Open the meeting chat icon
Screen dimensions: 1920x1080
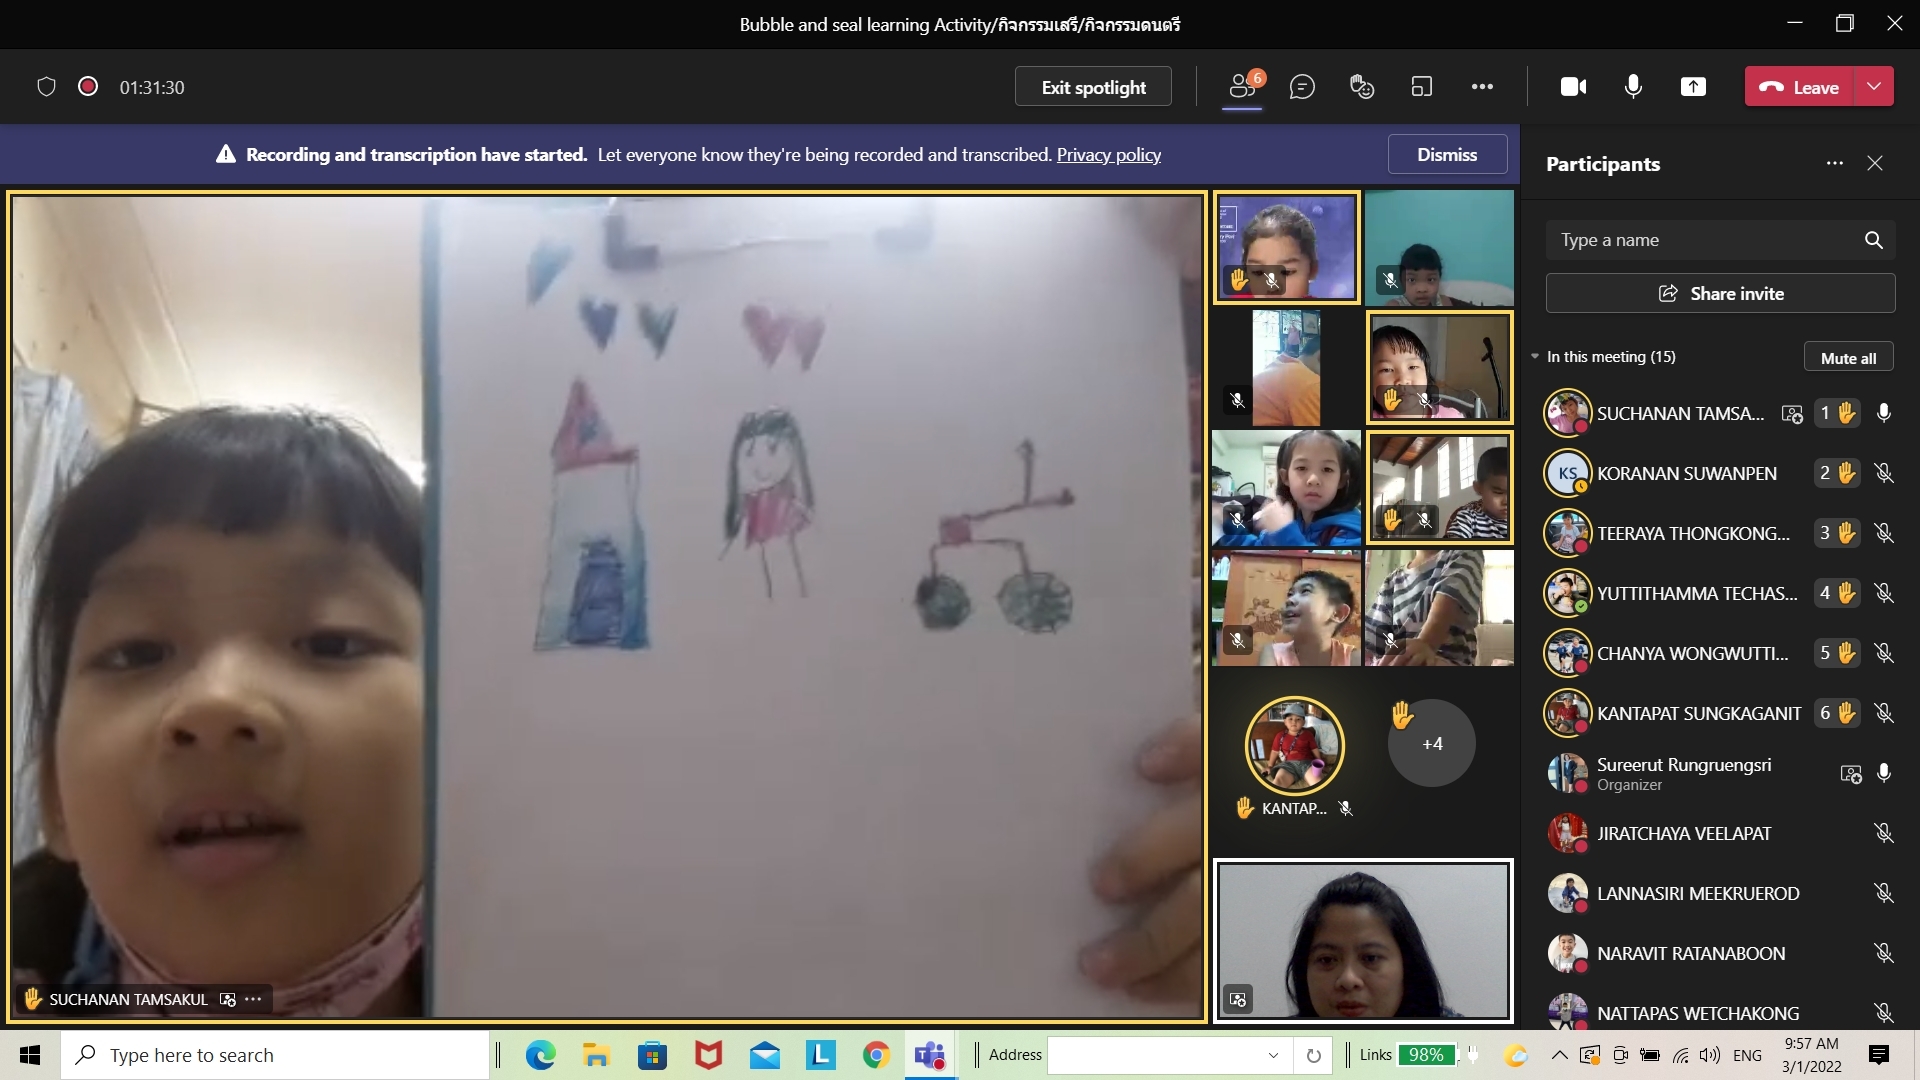tap(1301, 87)
